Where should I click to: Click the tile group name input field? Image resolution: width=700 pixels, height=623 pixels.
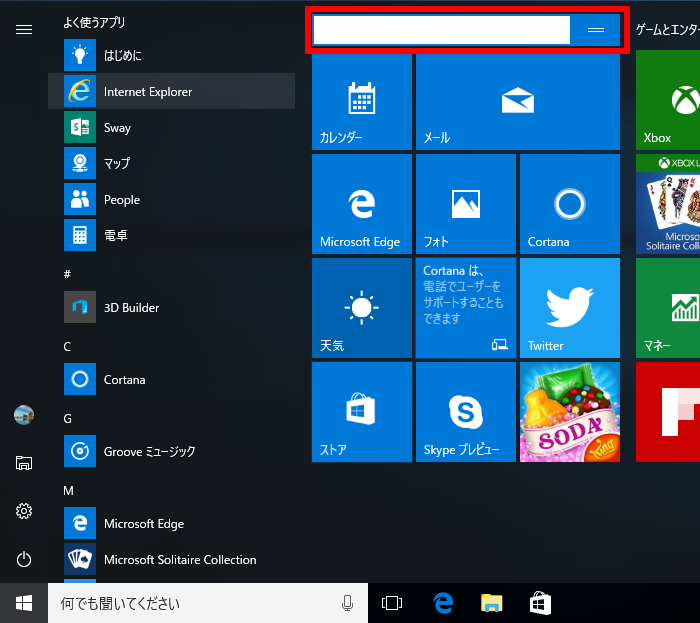point(442,30)
